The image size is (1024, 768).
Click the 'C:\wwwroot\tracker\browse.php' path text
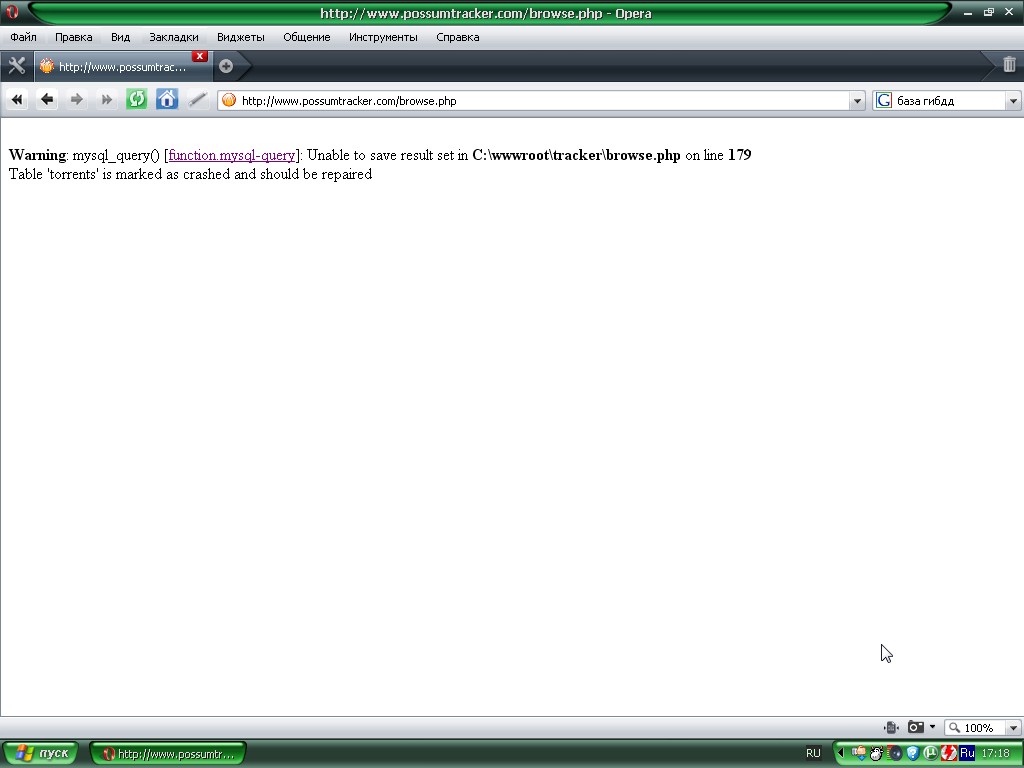[x=576, y=155]
